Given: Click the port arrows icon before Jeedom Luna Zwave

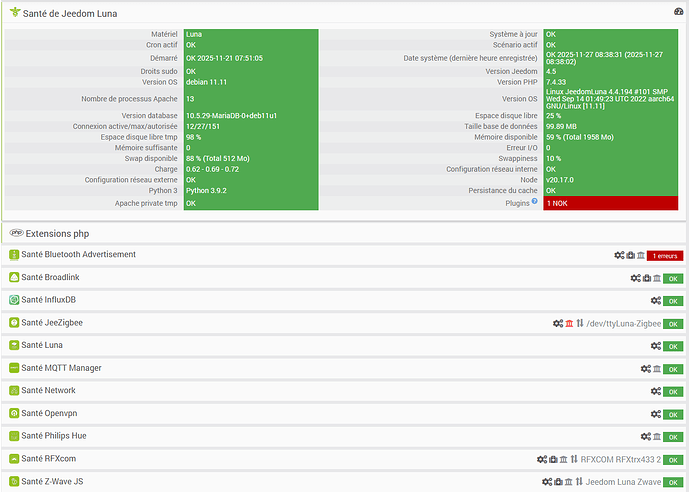Looking at the screenshot, I should (x=579, y=482).
